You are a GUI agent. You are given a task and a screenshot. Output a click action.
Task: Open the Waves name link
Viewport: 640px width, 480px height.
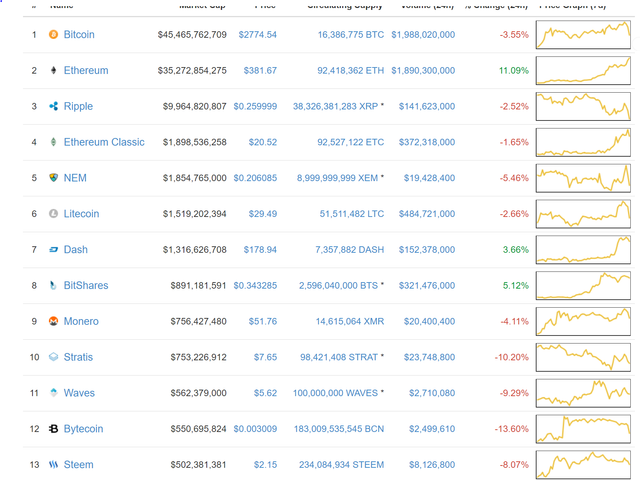click(x=79, y=393)
